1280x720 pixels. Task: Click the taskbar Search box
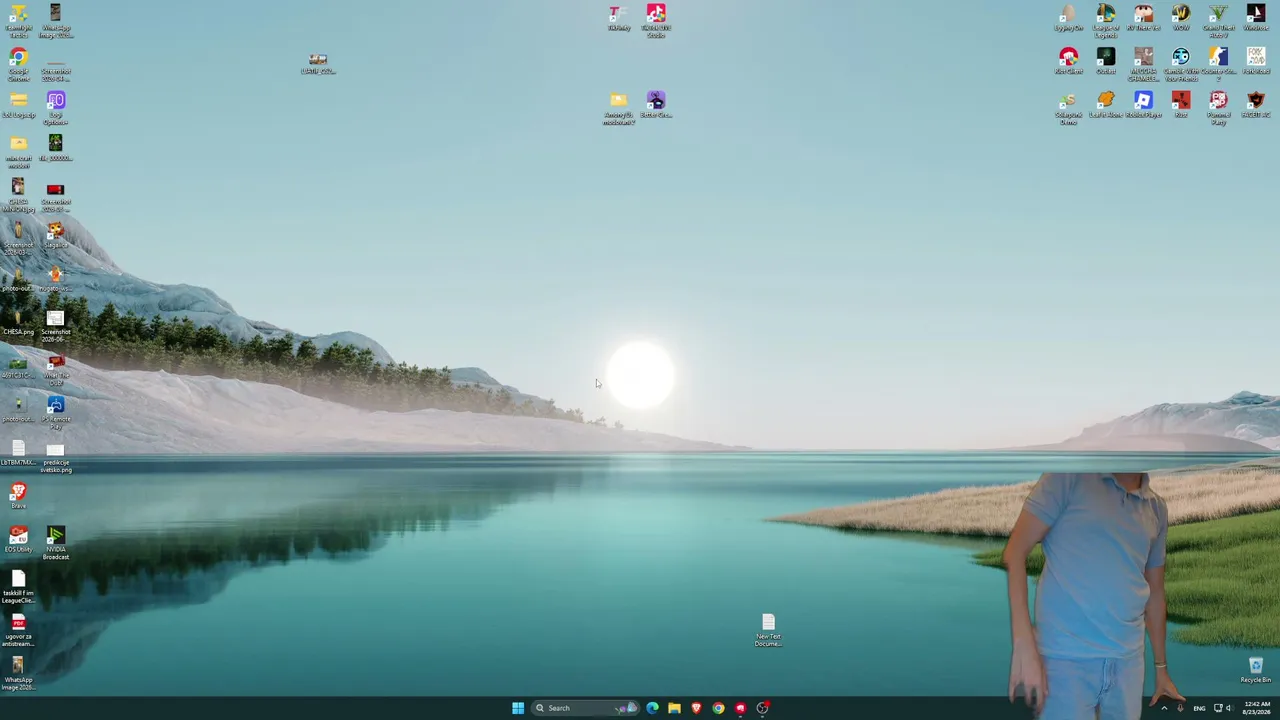click(x=585, y=708)
